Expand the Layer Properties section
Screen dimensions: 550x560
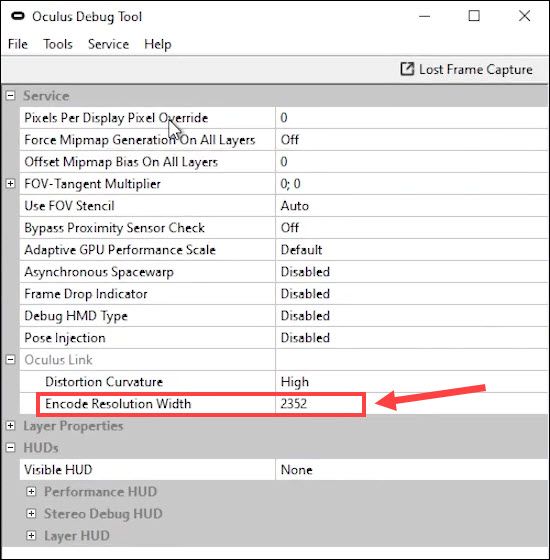[11, 425]
